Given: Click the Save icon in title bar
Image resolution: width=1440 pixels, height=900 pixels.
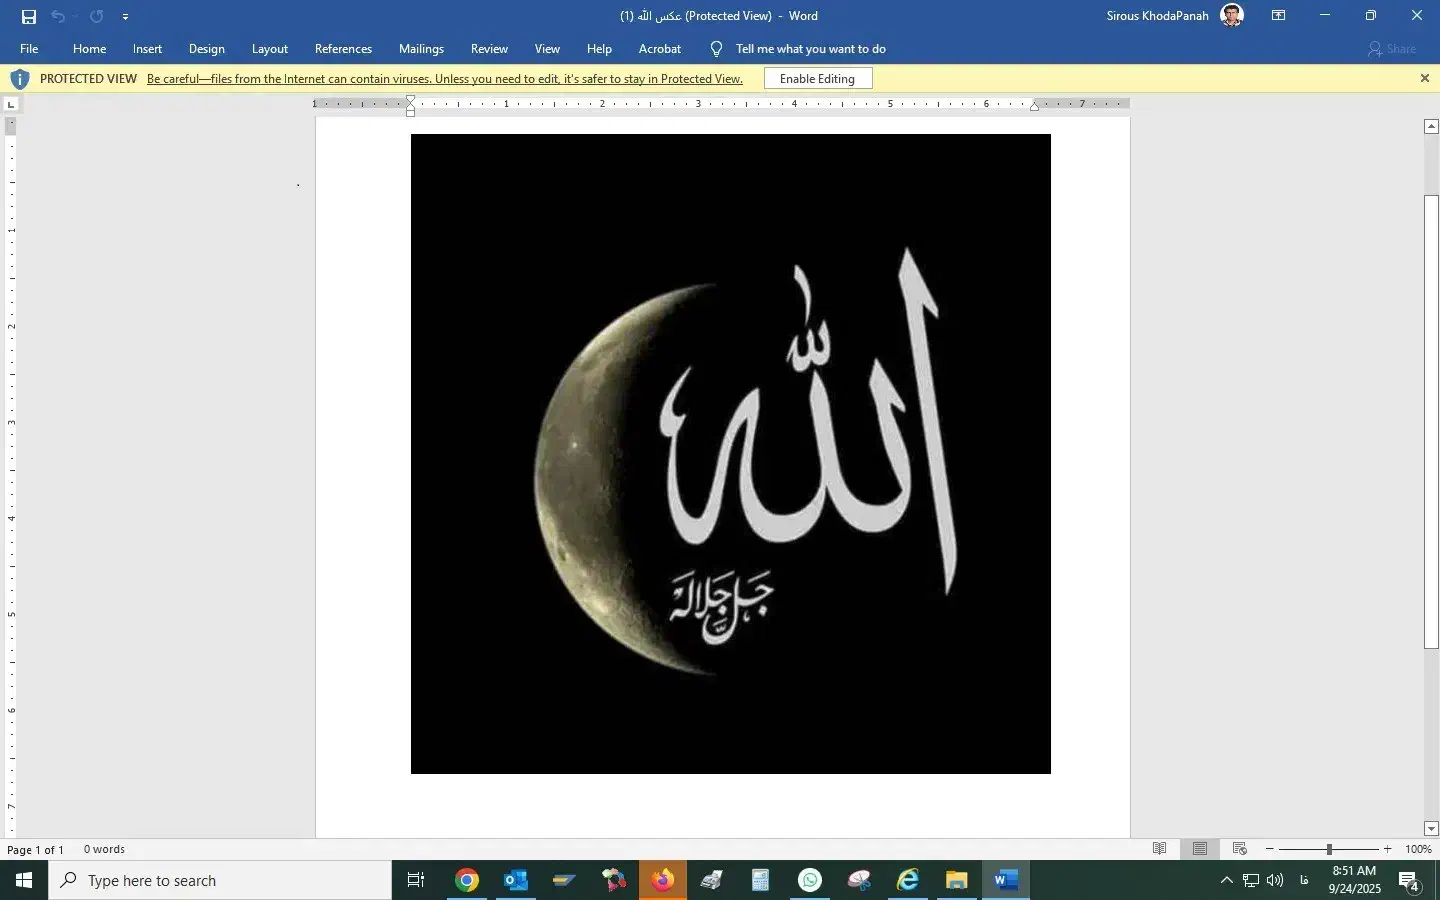Looking at the screenshot, I should point(29,16).
